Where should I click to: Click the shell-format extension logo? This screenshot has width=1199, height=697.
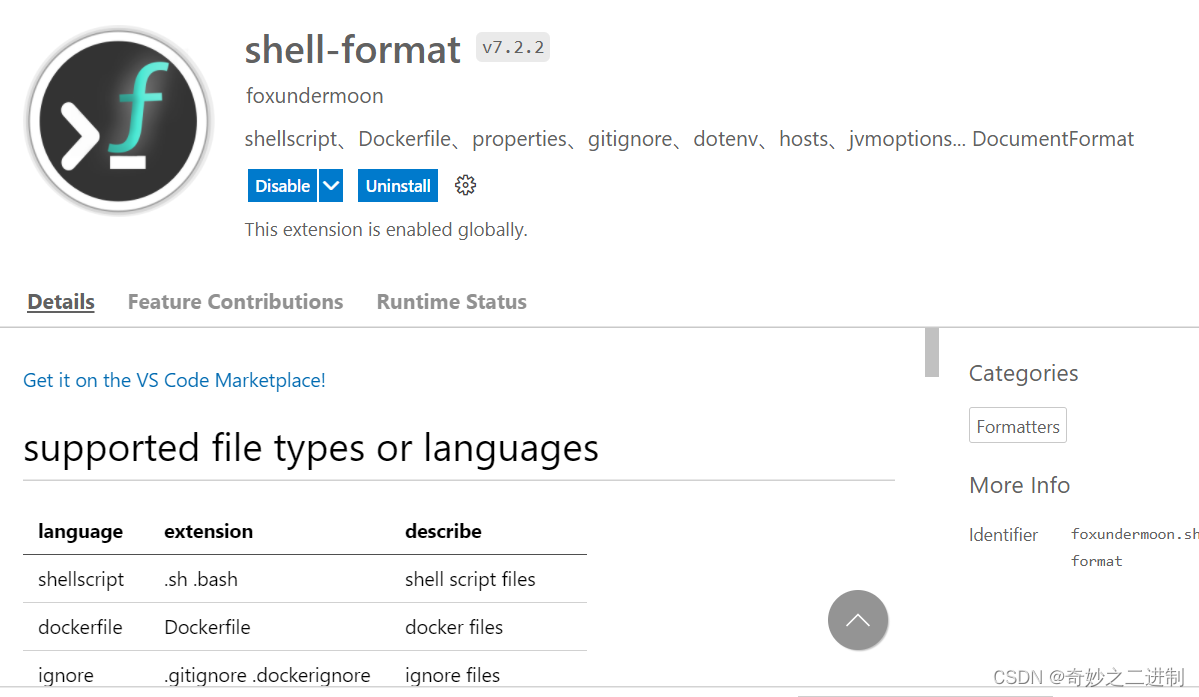click(117, 120)
